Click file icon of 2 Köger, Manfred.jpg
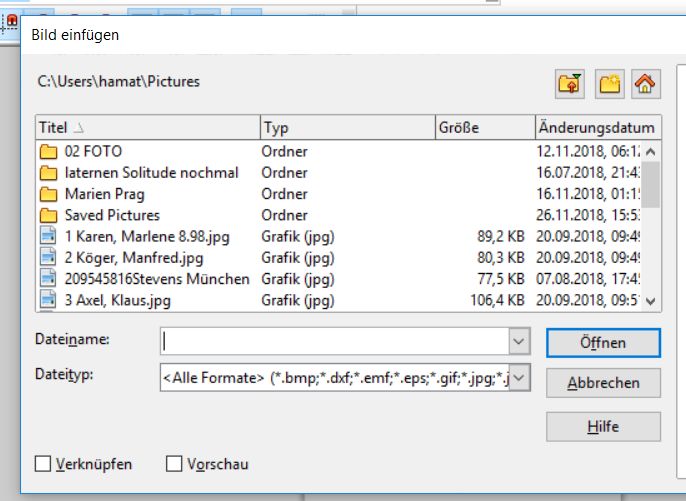This screenshot has width=686, height=501. coord(48,257)
